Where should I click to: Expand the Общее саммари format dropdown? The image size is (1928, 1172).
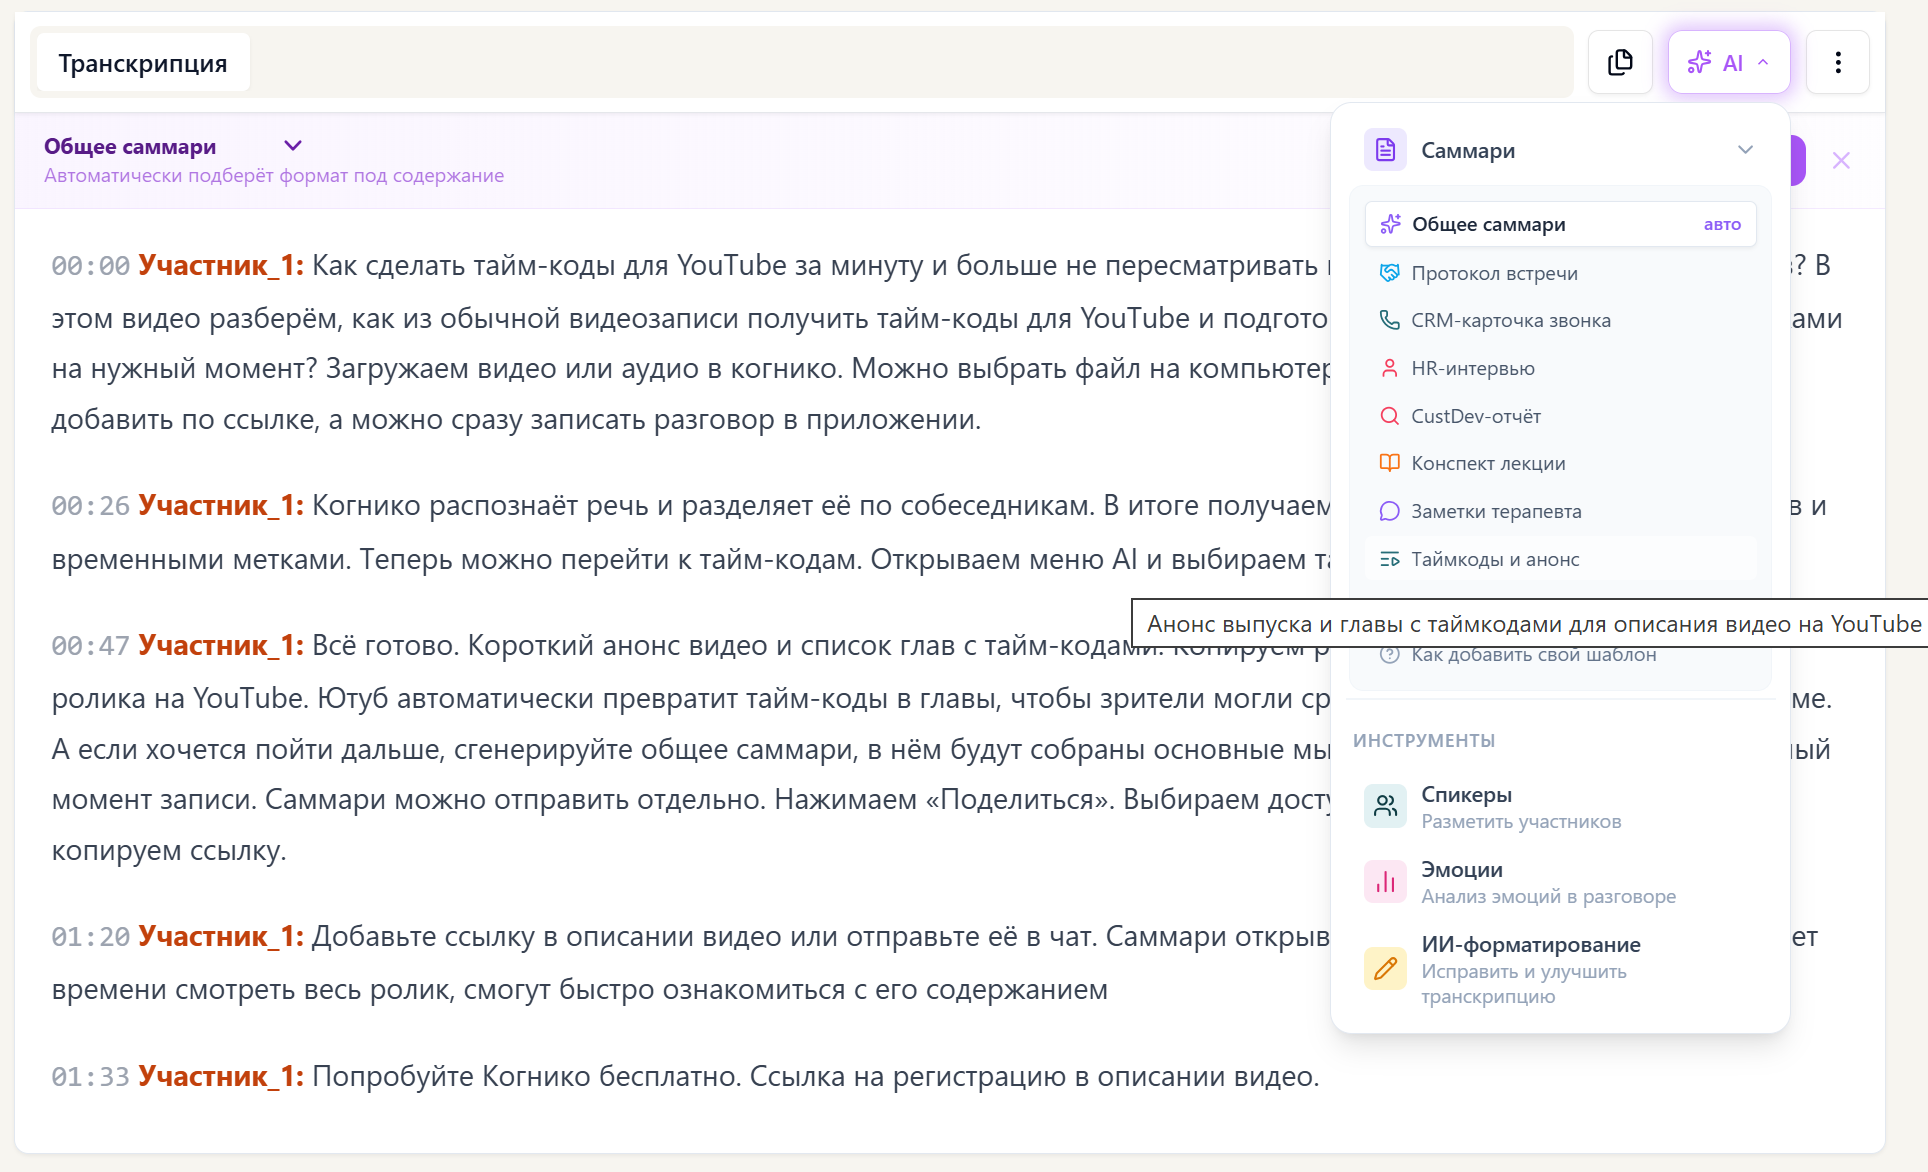pos(293,146)
